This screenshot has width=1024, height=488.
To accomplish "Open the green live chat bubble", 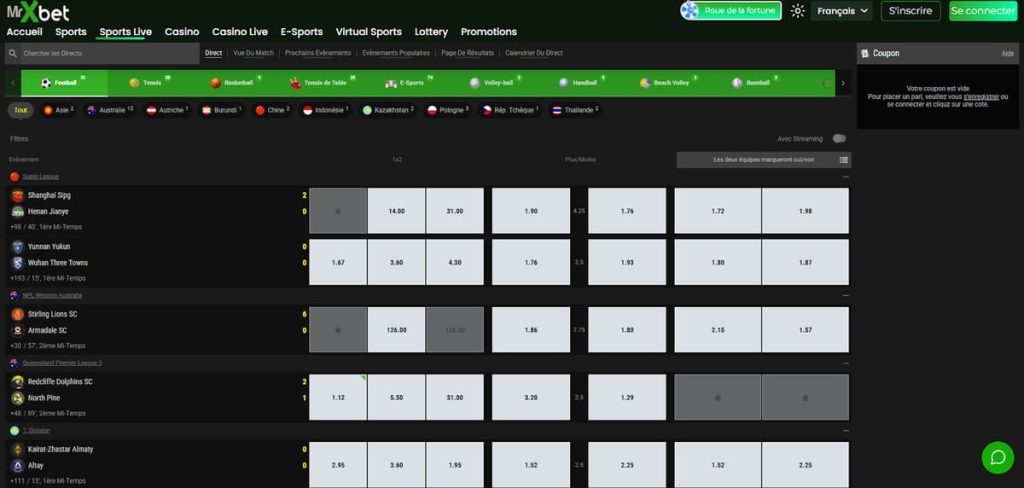I will (x=997, y=457).
